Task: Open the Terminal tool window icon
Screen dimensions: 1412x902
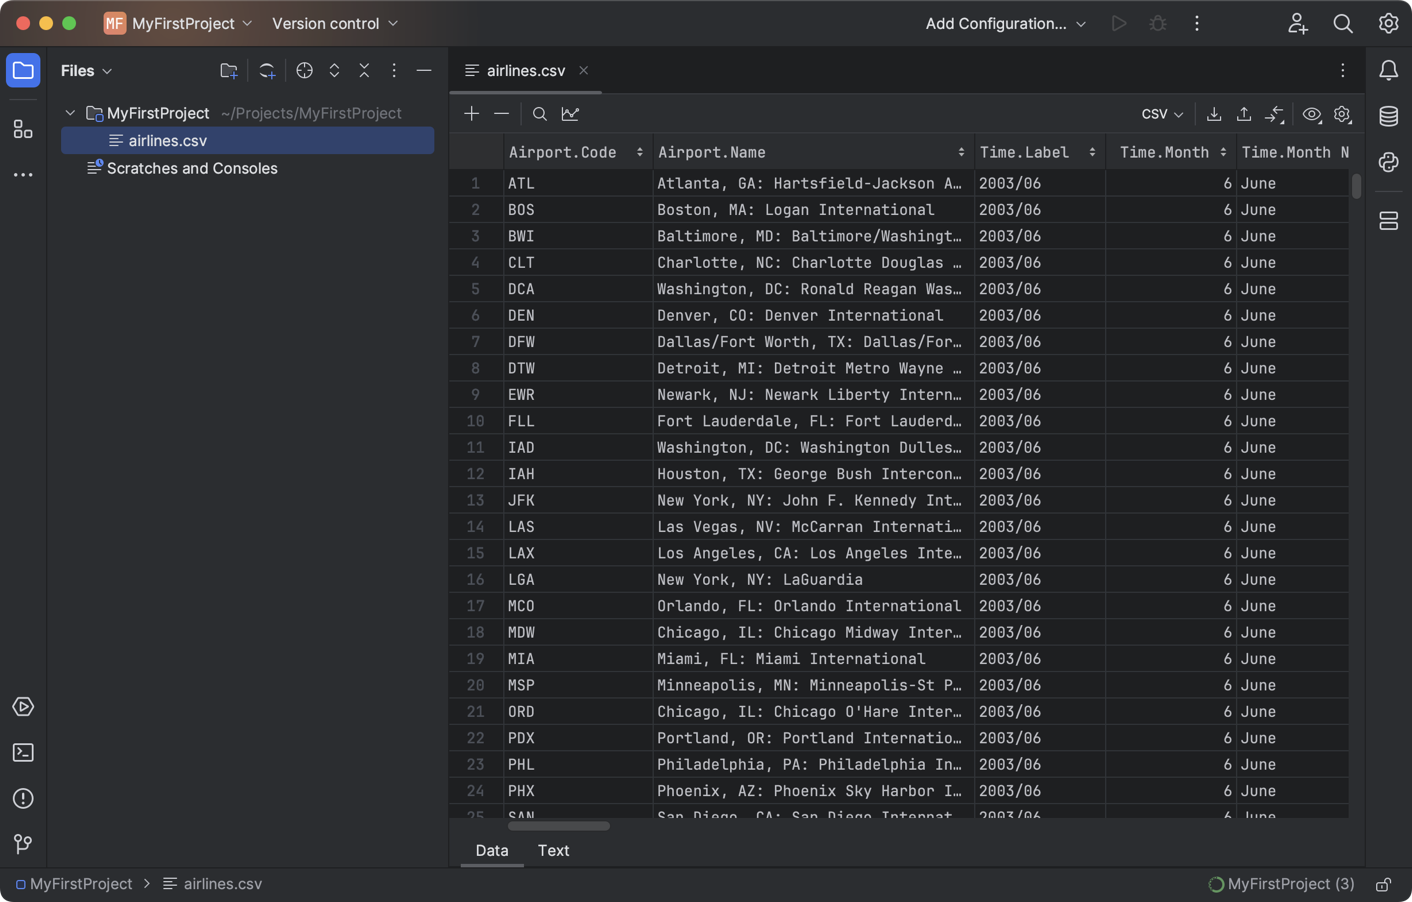Action: (x=22, y=752)
